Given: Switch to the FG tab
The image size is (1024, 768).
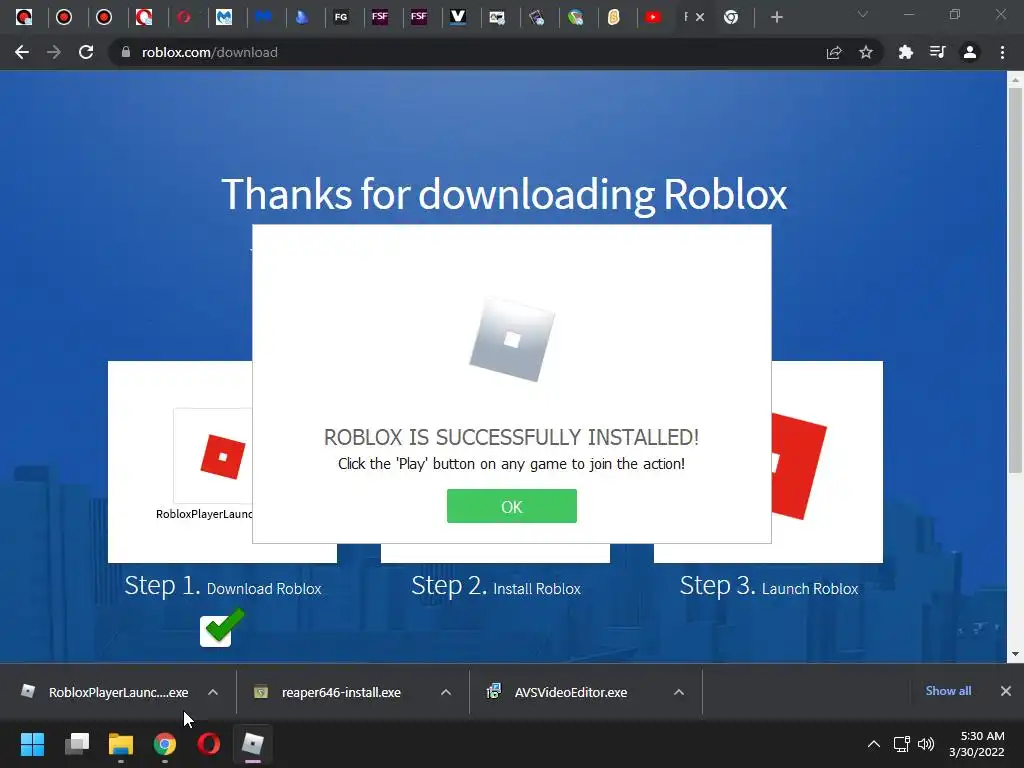Looking at the screenshot, I should pyautogui.click(x=341, y=18).
